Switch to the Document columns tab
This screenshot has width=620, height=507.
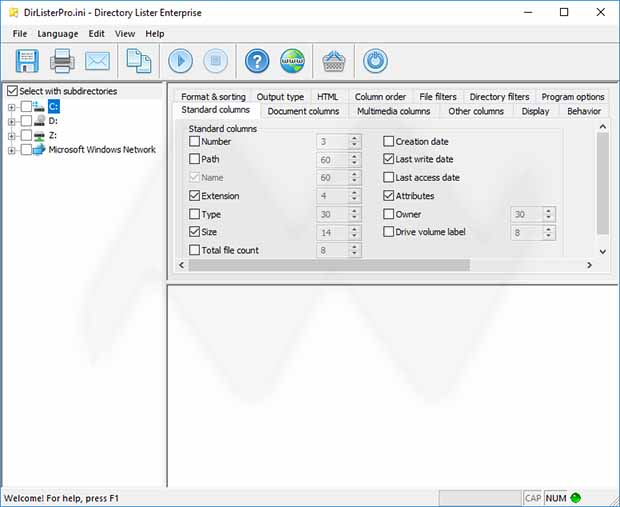point(303,112)
